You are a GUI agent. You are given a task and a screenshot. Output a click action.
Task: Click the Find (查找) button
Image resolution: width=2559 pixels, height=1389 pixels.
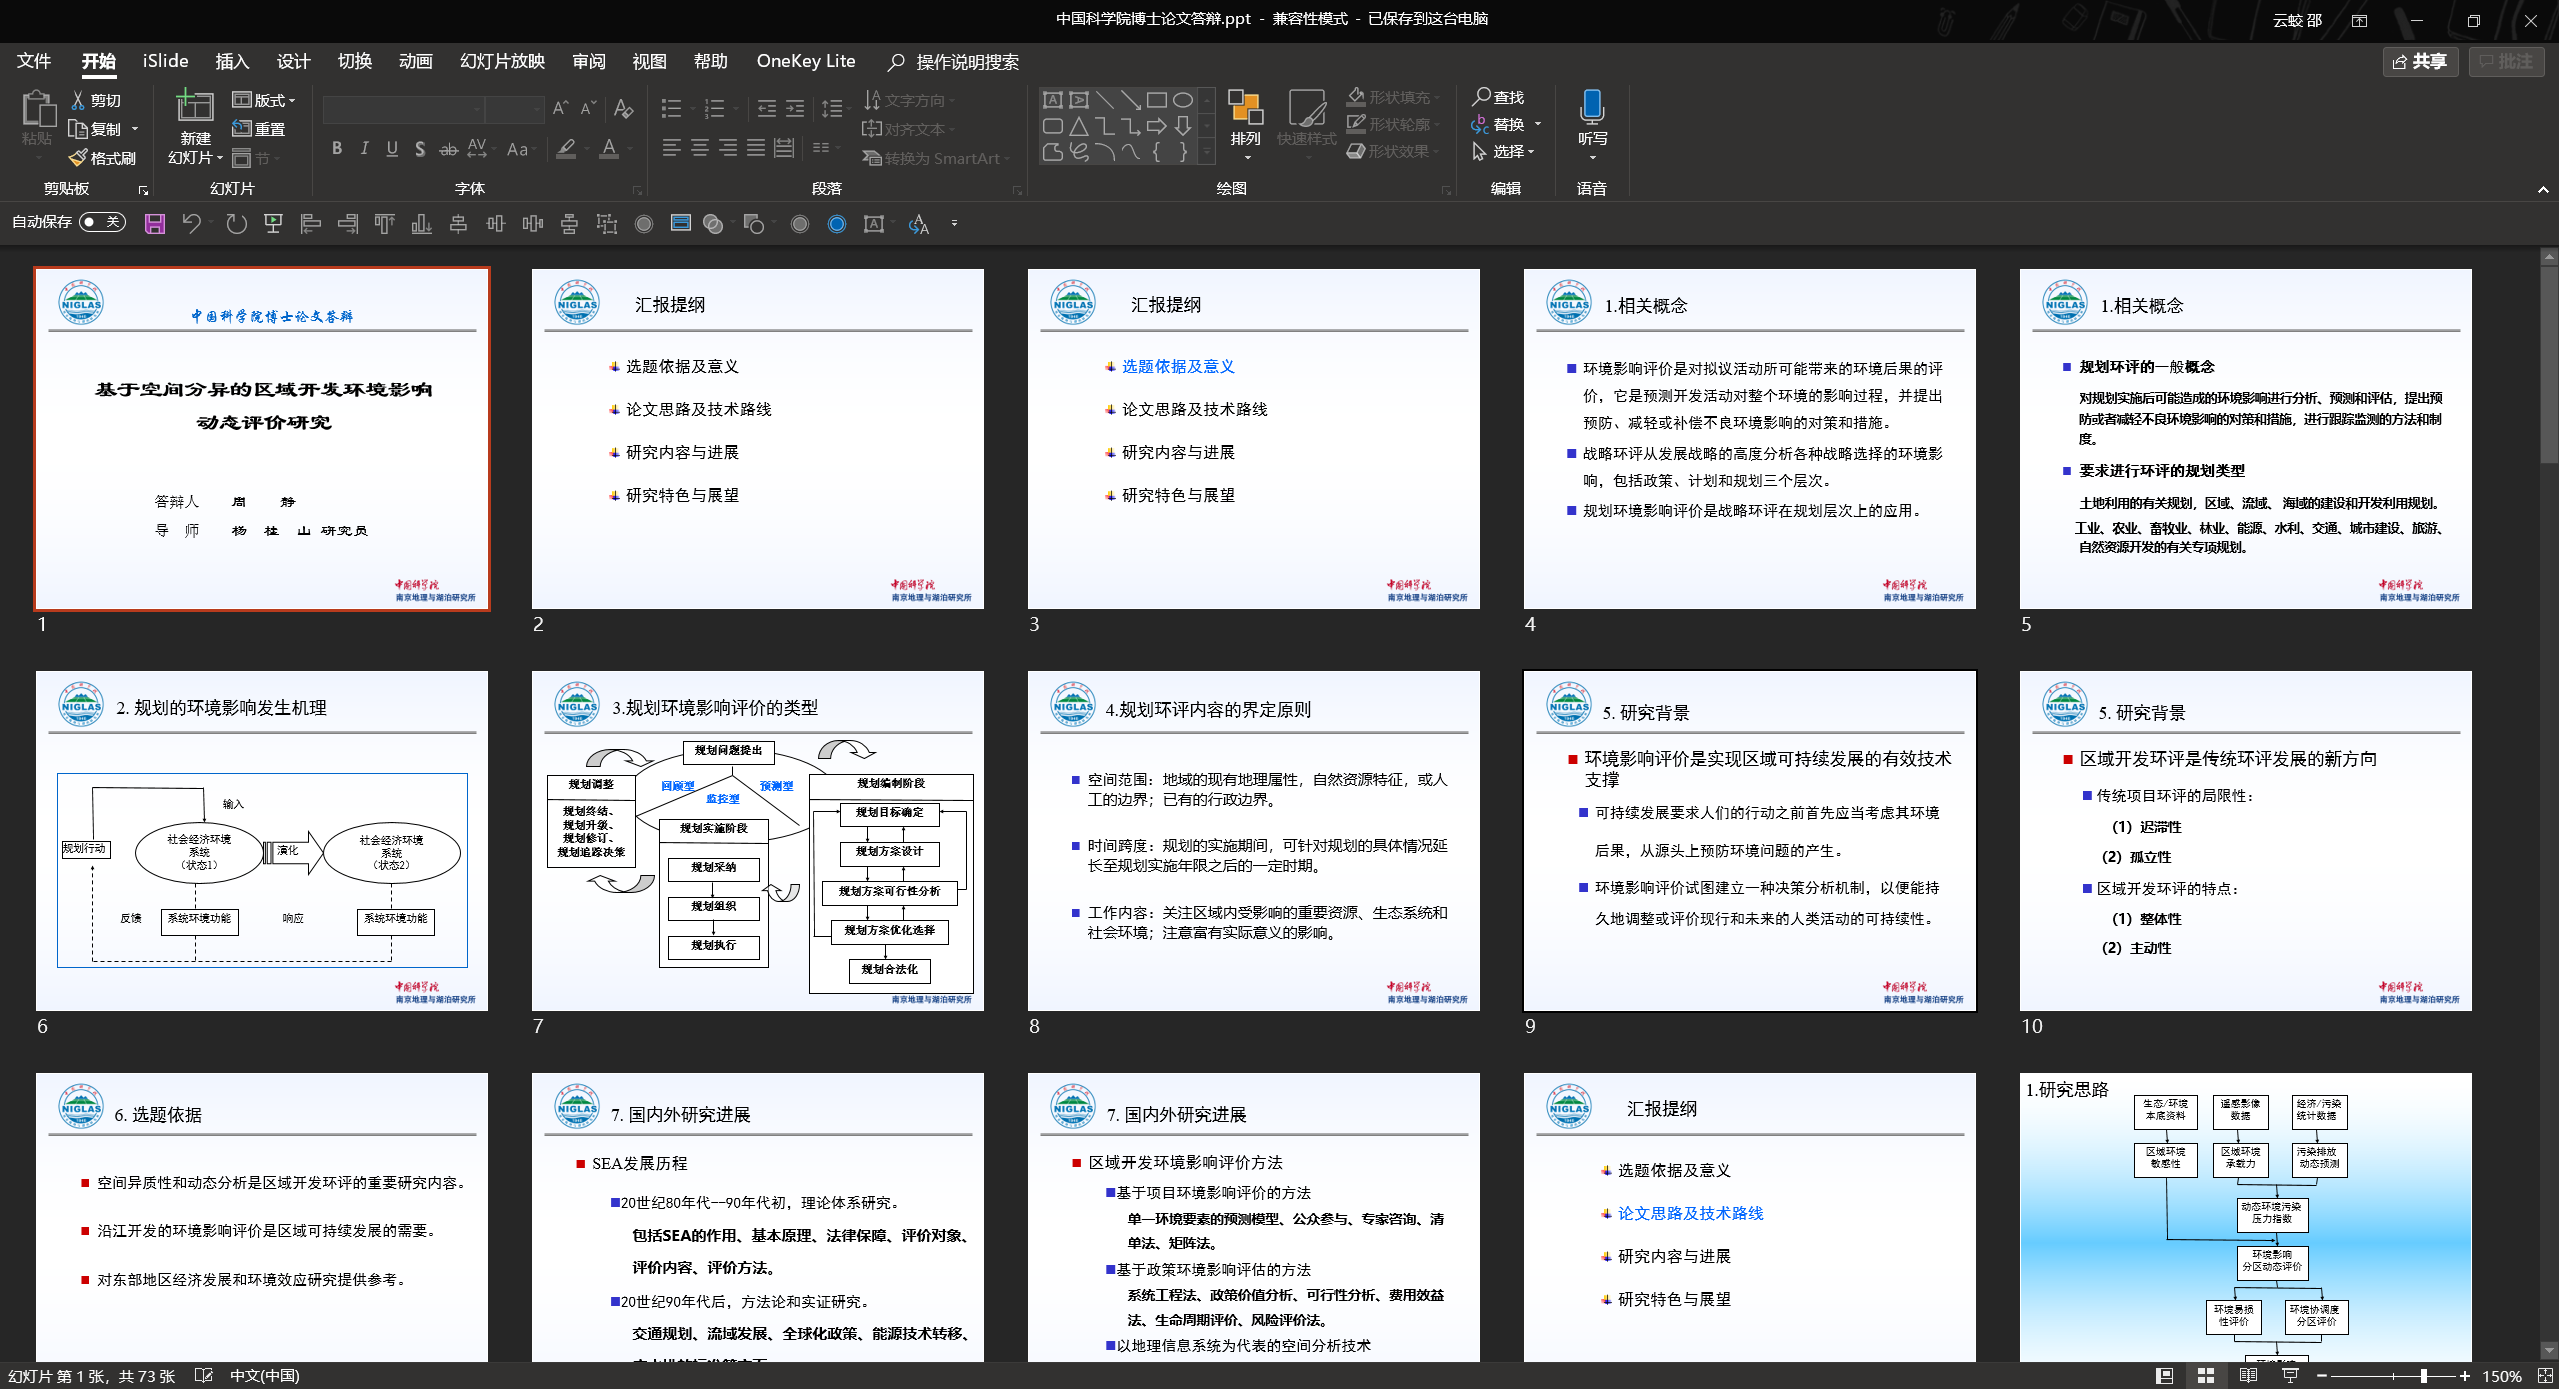click(1497, 97)
